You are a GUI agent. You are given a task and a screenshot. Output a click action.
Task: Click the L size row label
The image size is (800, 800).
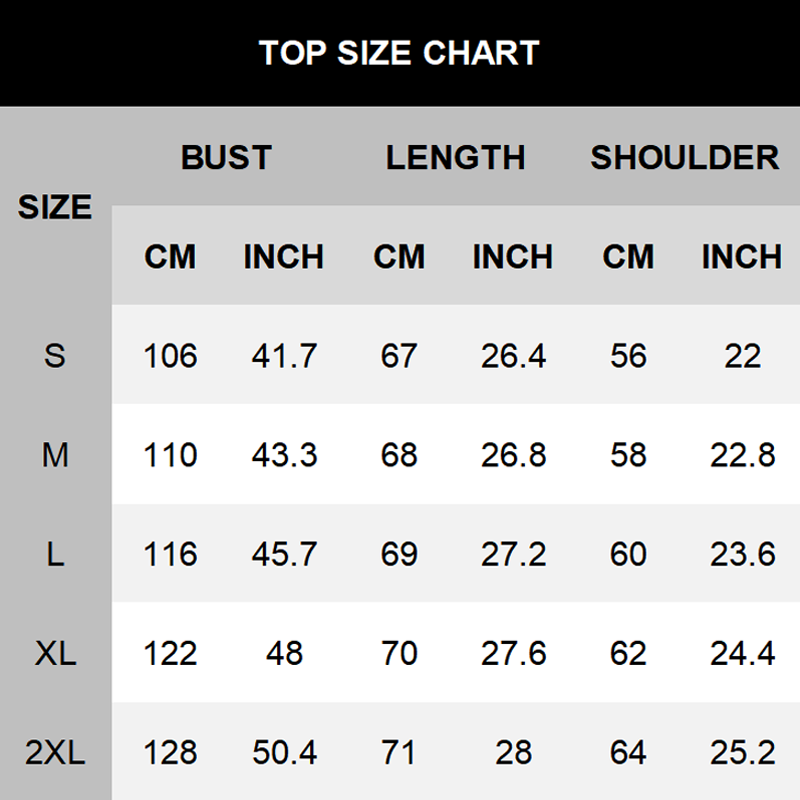[x=55, y=554]
